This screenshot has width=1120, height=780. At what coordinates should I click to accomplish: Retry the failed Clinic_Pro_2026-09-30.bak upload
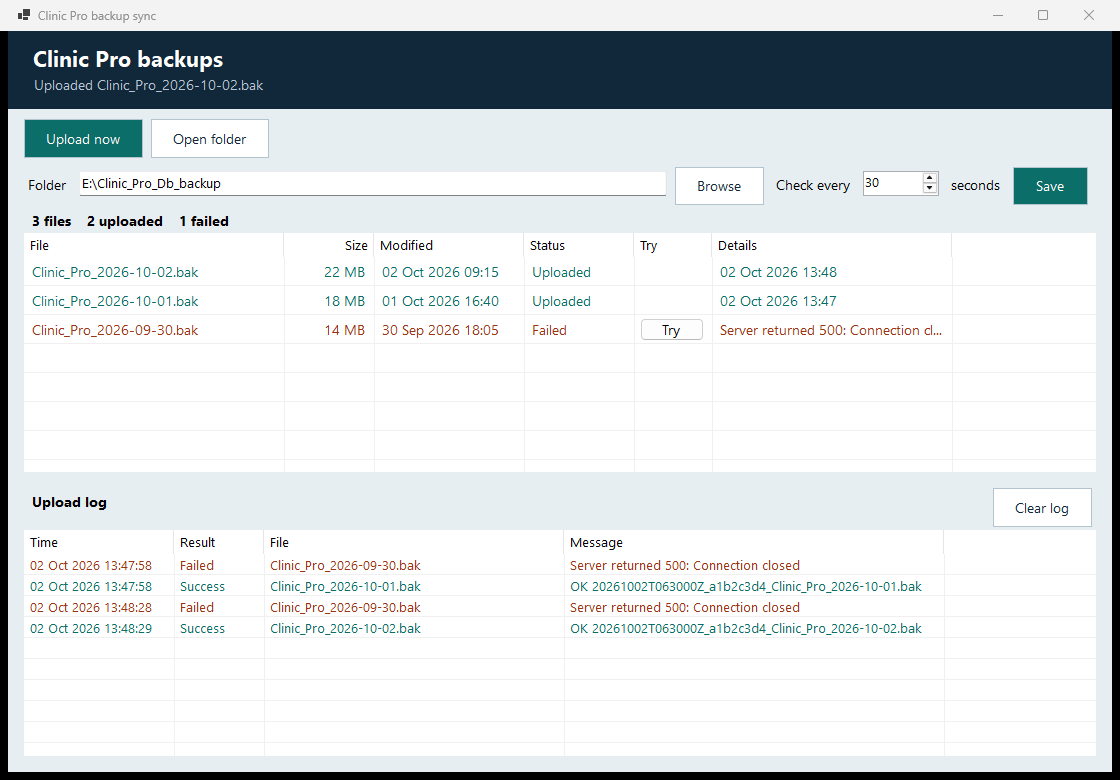click(x=671, y=330)
